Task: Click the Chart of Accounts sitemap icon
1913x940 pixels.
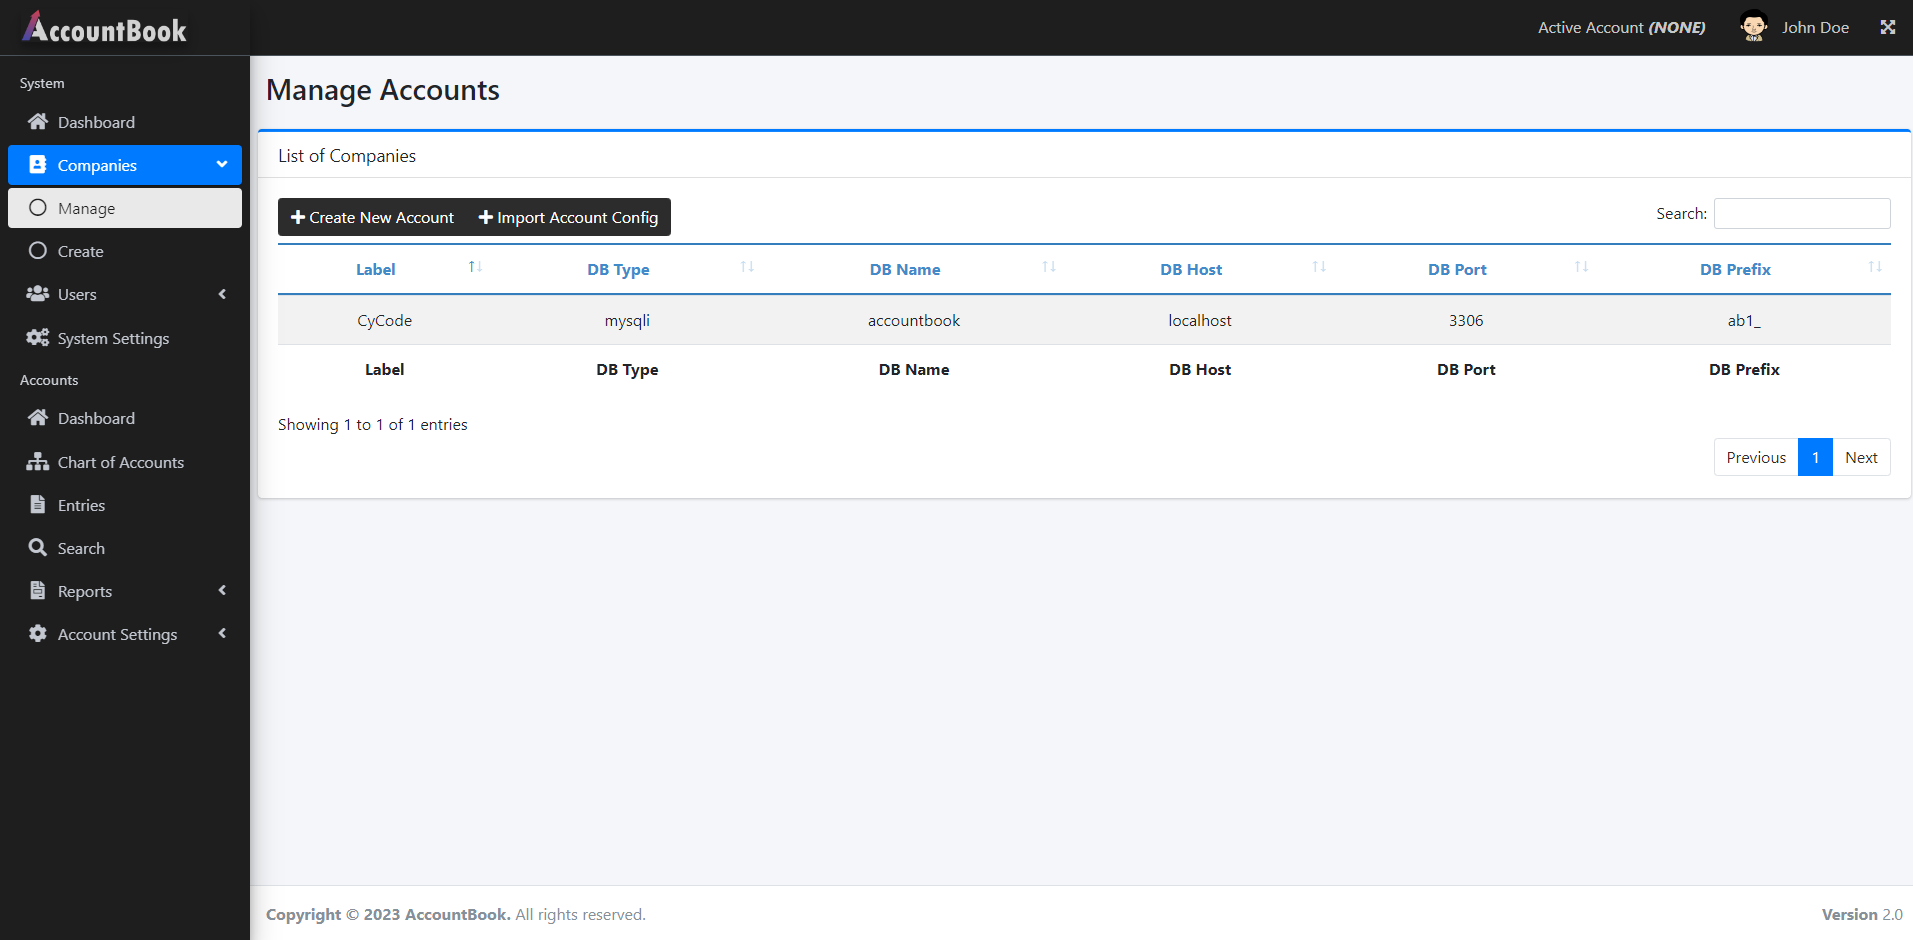Action: (x=38, y=462)
